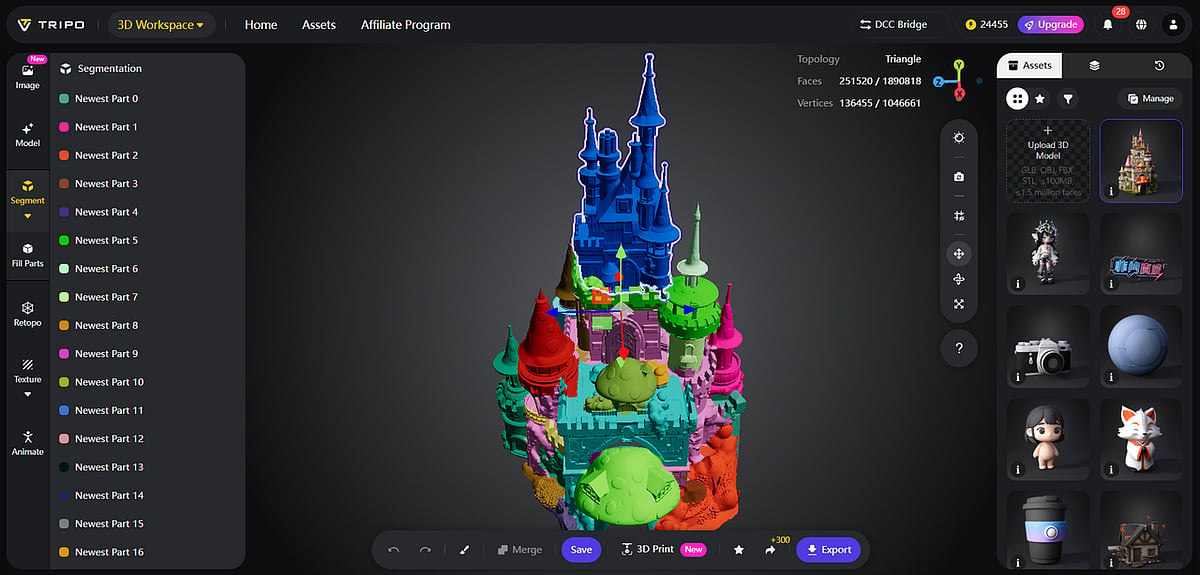Screen dimensions: 1200x575
Task: Open the help question mark button
Action: point(959,349)
